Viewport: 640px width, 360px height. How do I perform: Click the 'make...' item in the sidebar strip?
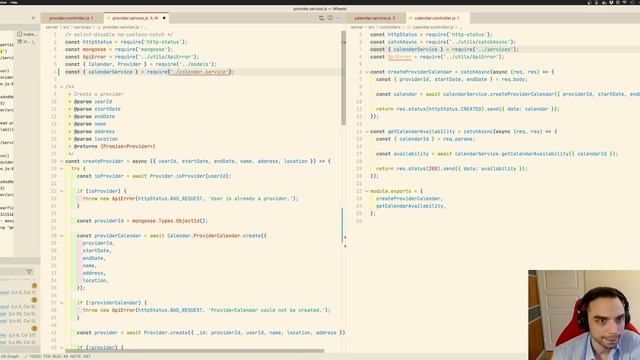pyautogui.click(x=26, y=34)
